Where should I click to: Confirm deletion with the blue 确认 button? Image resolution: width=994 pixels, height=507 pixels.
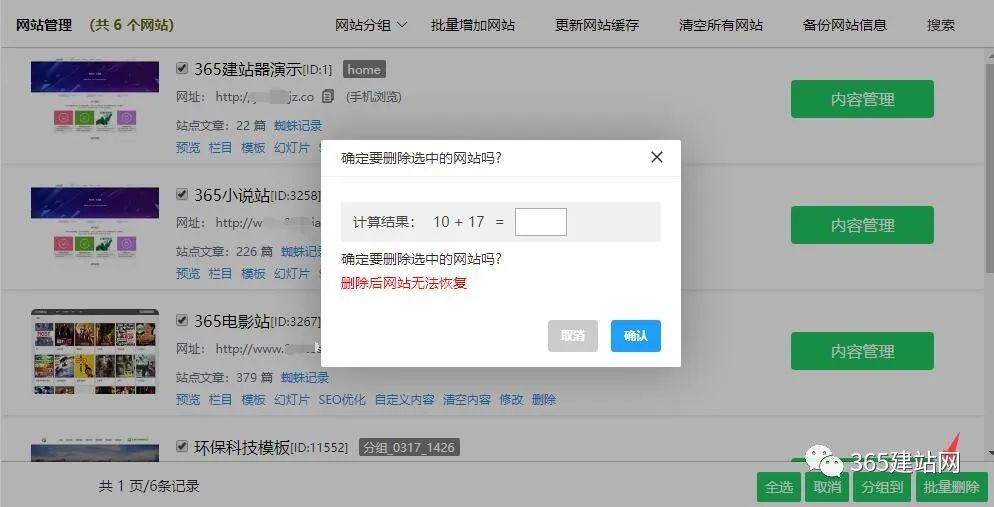(636, 336)
